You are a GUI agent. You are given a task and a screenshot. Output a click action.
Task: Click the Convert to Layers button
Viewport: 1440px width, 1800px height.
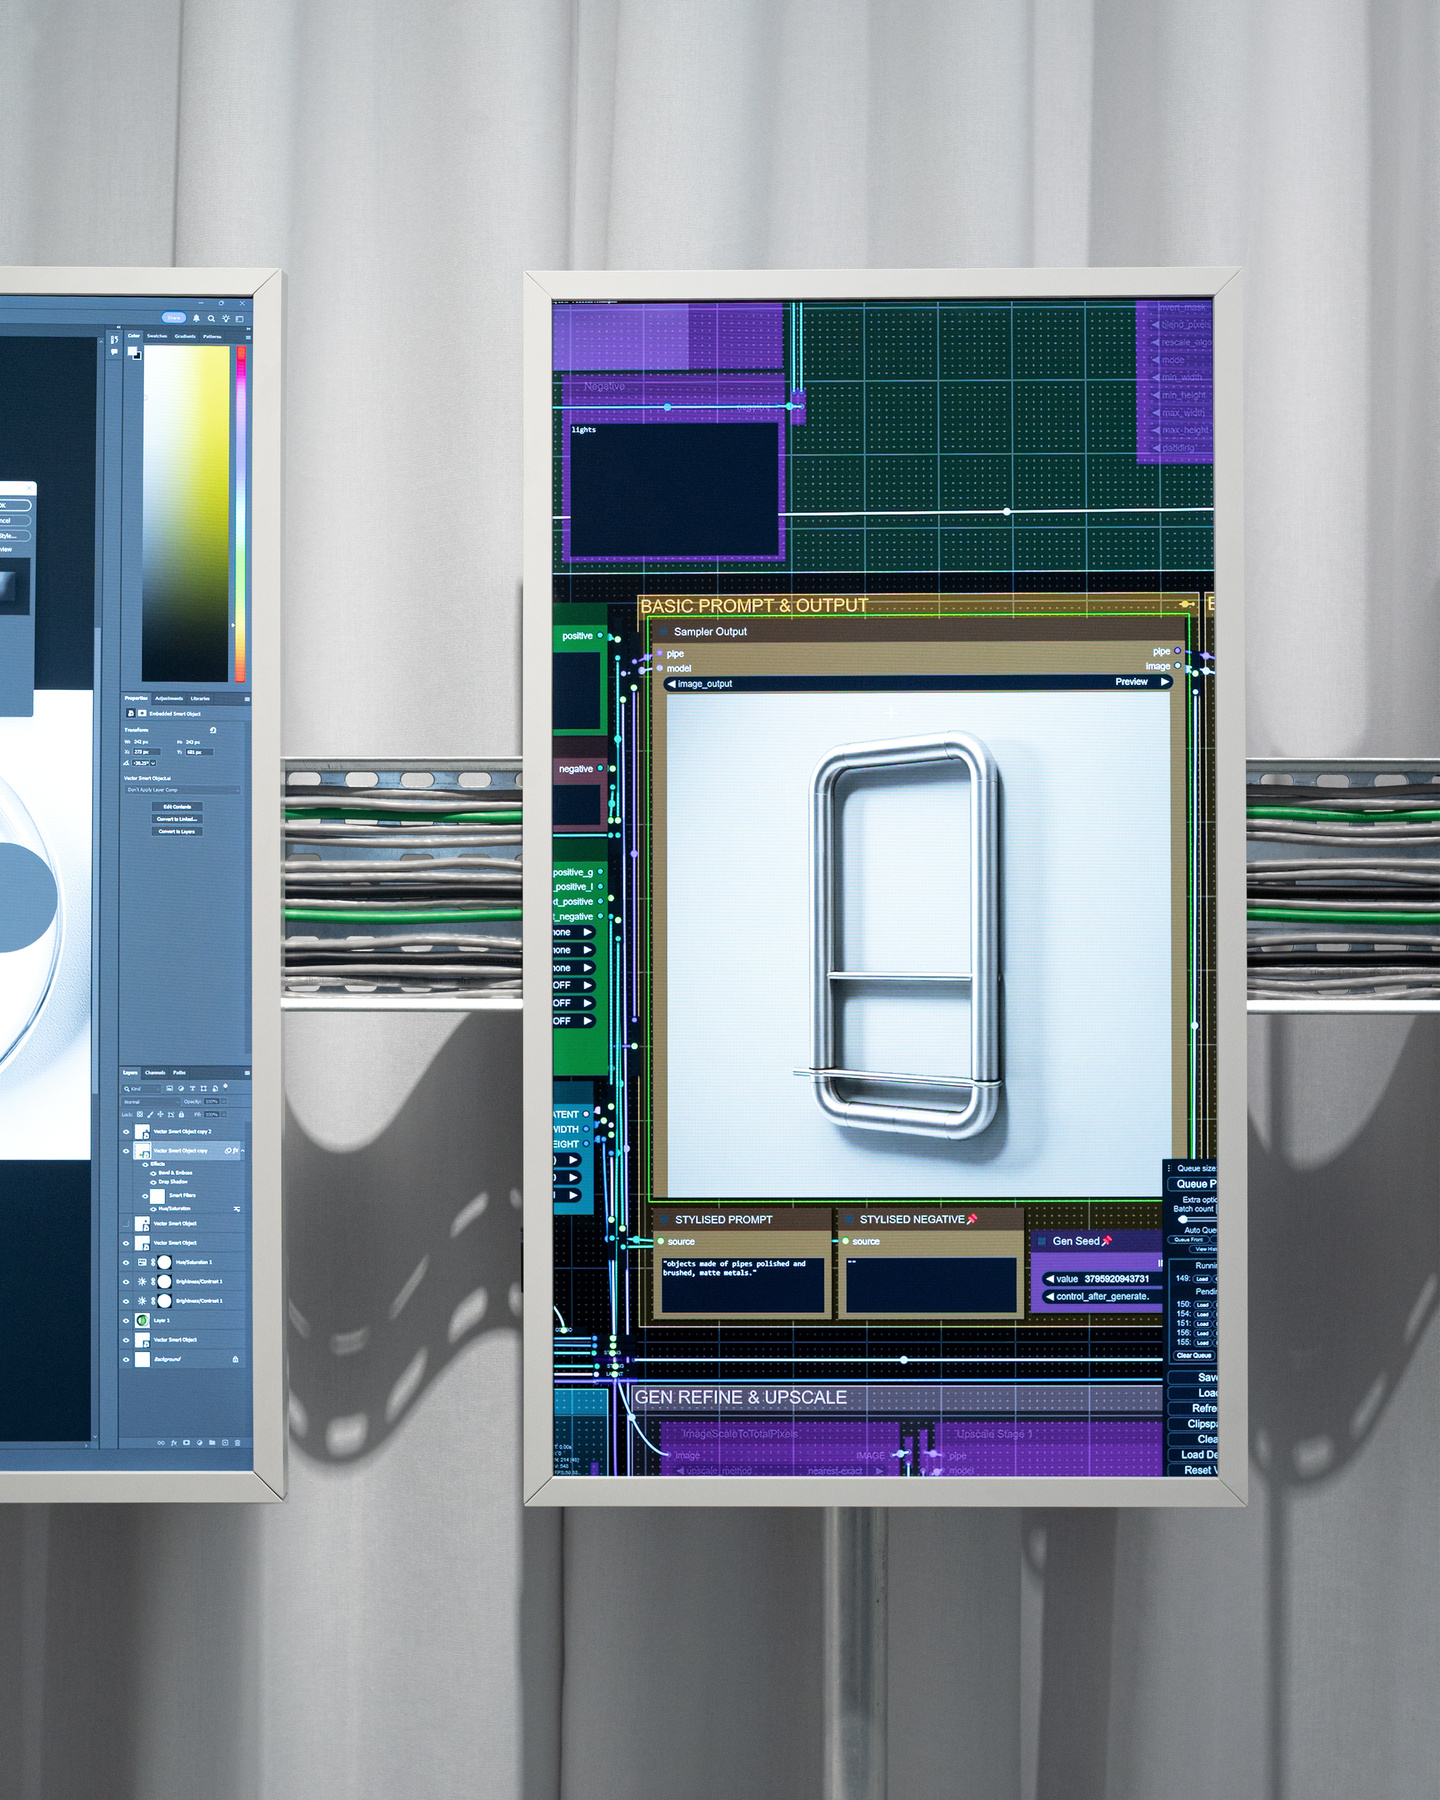177,831
